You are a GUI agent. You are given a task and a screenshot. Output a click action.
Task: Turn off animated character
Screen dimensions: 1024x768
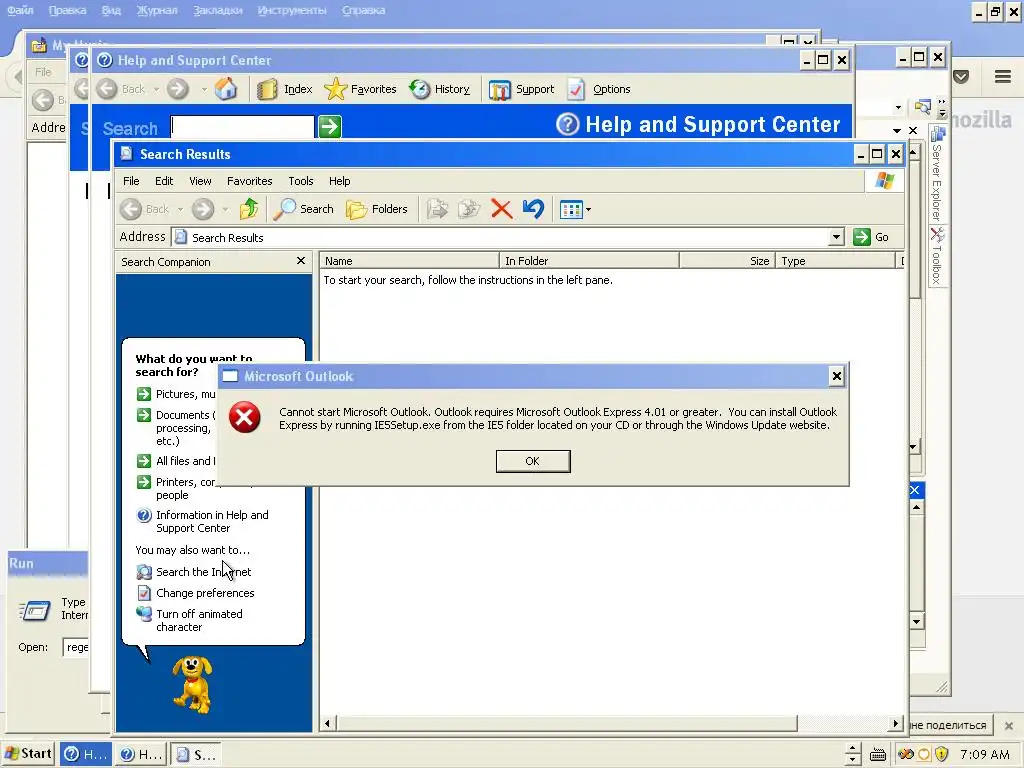tap(189, 620)
